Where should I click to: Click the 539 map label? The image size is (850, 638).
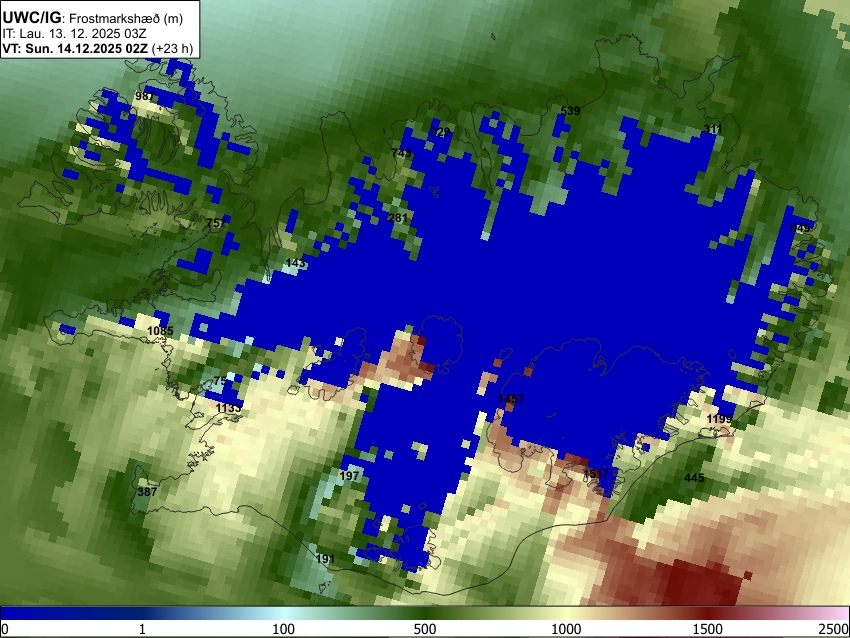click(x=570, y=111)
